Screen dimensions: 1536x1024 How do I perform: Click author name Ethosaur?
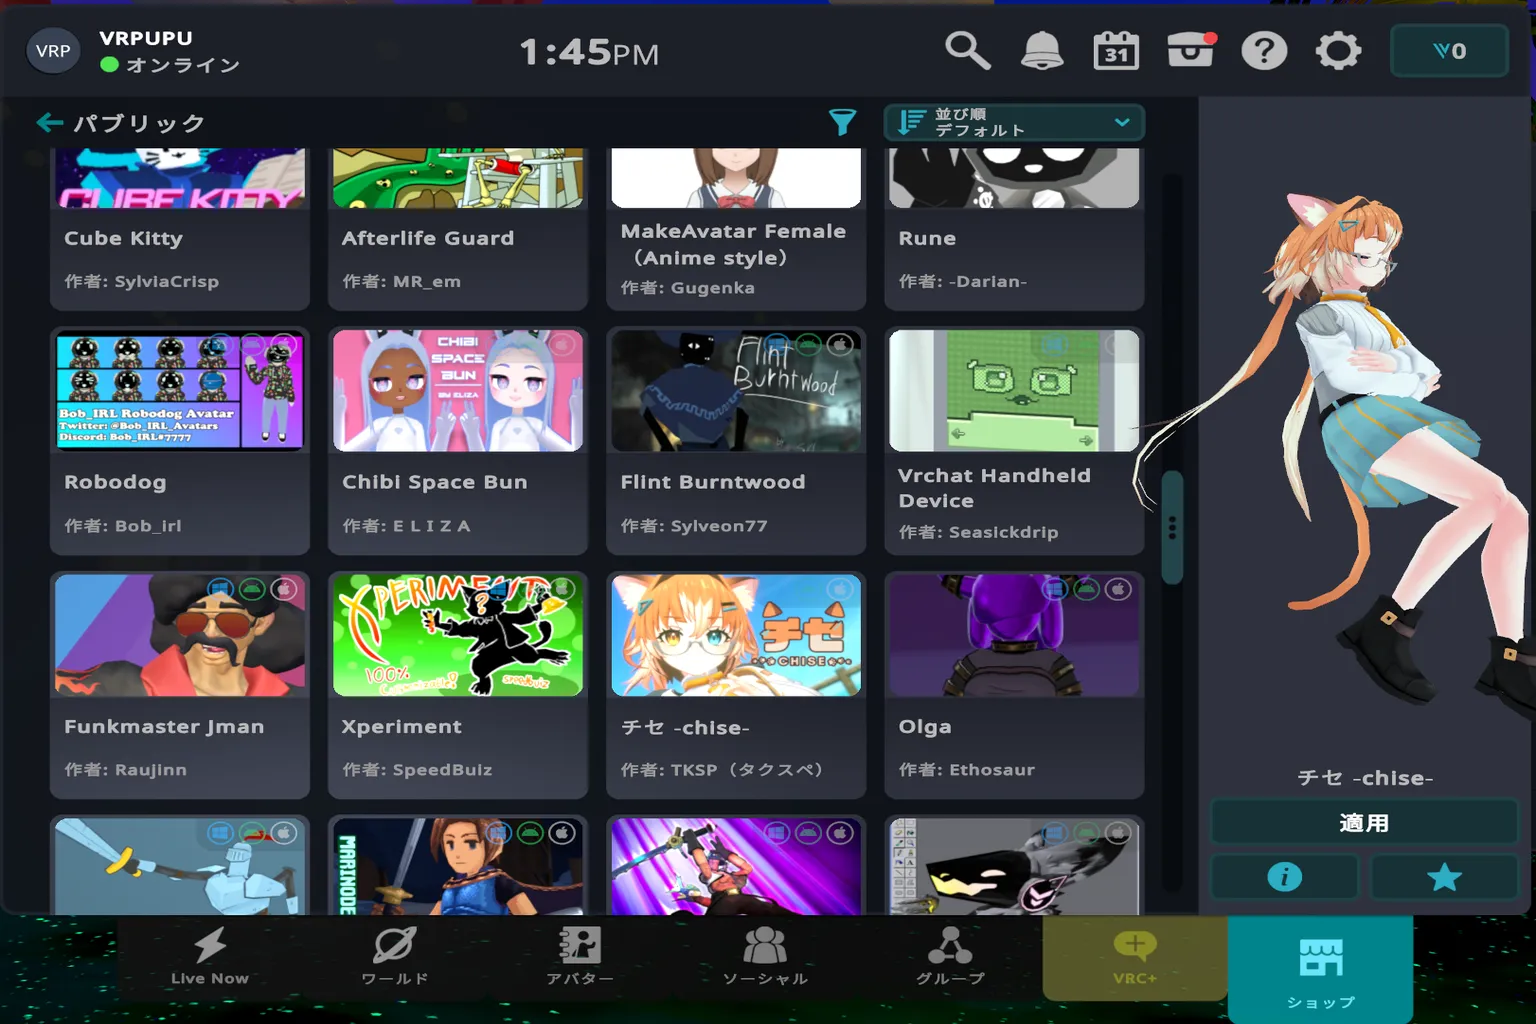(992, 769)
